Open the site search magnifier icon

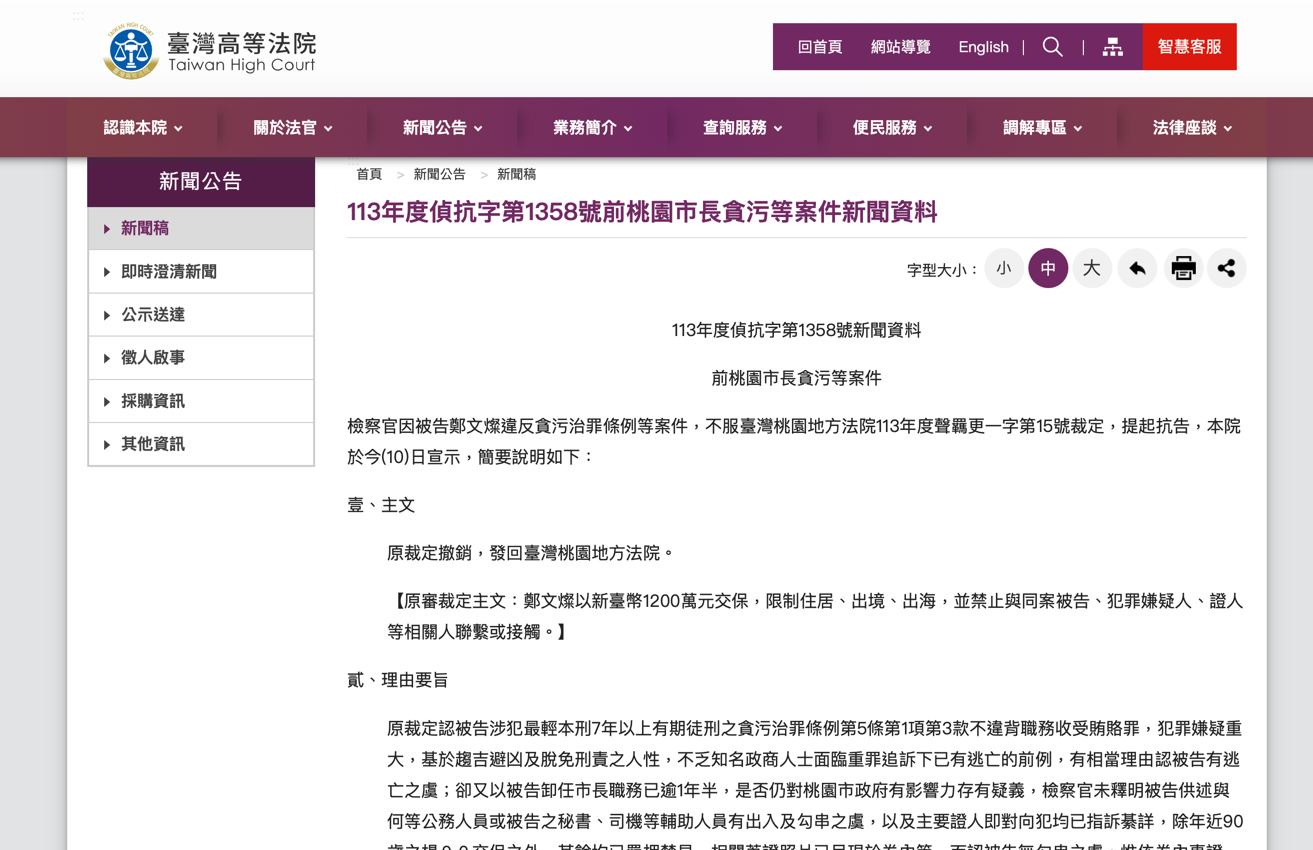click(1052, 46)
